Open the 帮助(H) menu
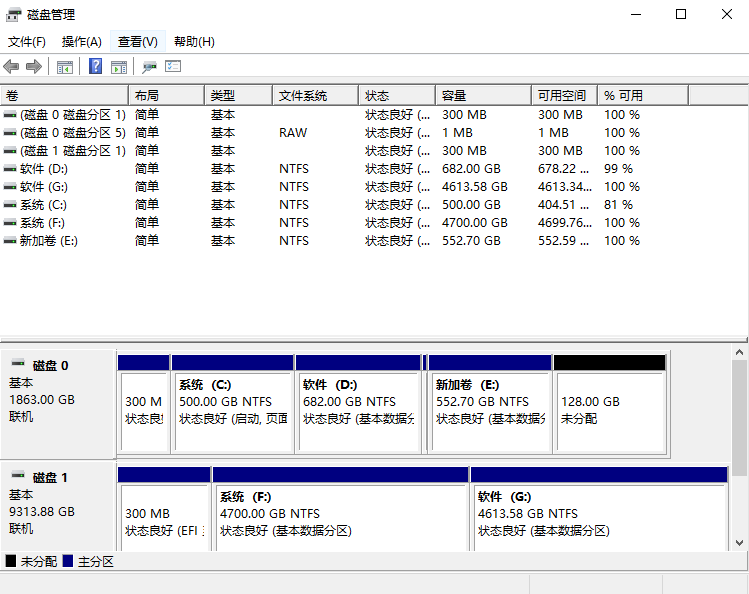 coord(194,42)
